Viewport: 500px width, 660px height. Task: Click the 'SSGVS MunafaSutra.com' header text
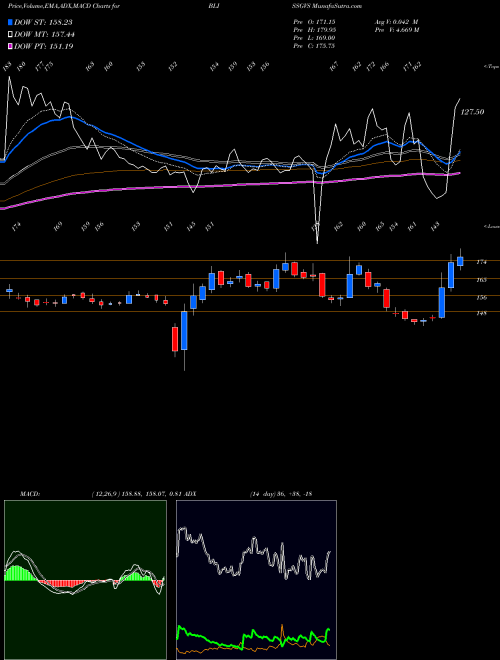click(x=327, y=6)
